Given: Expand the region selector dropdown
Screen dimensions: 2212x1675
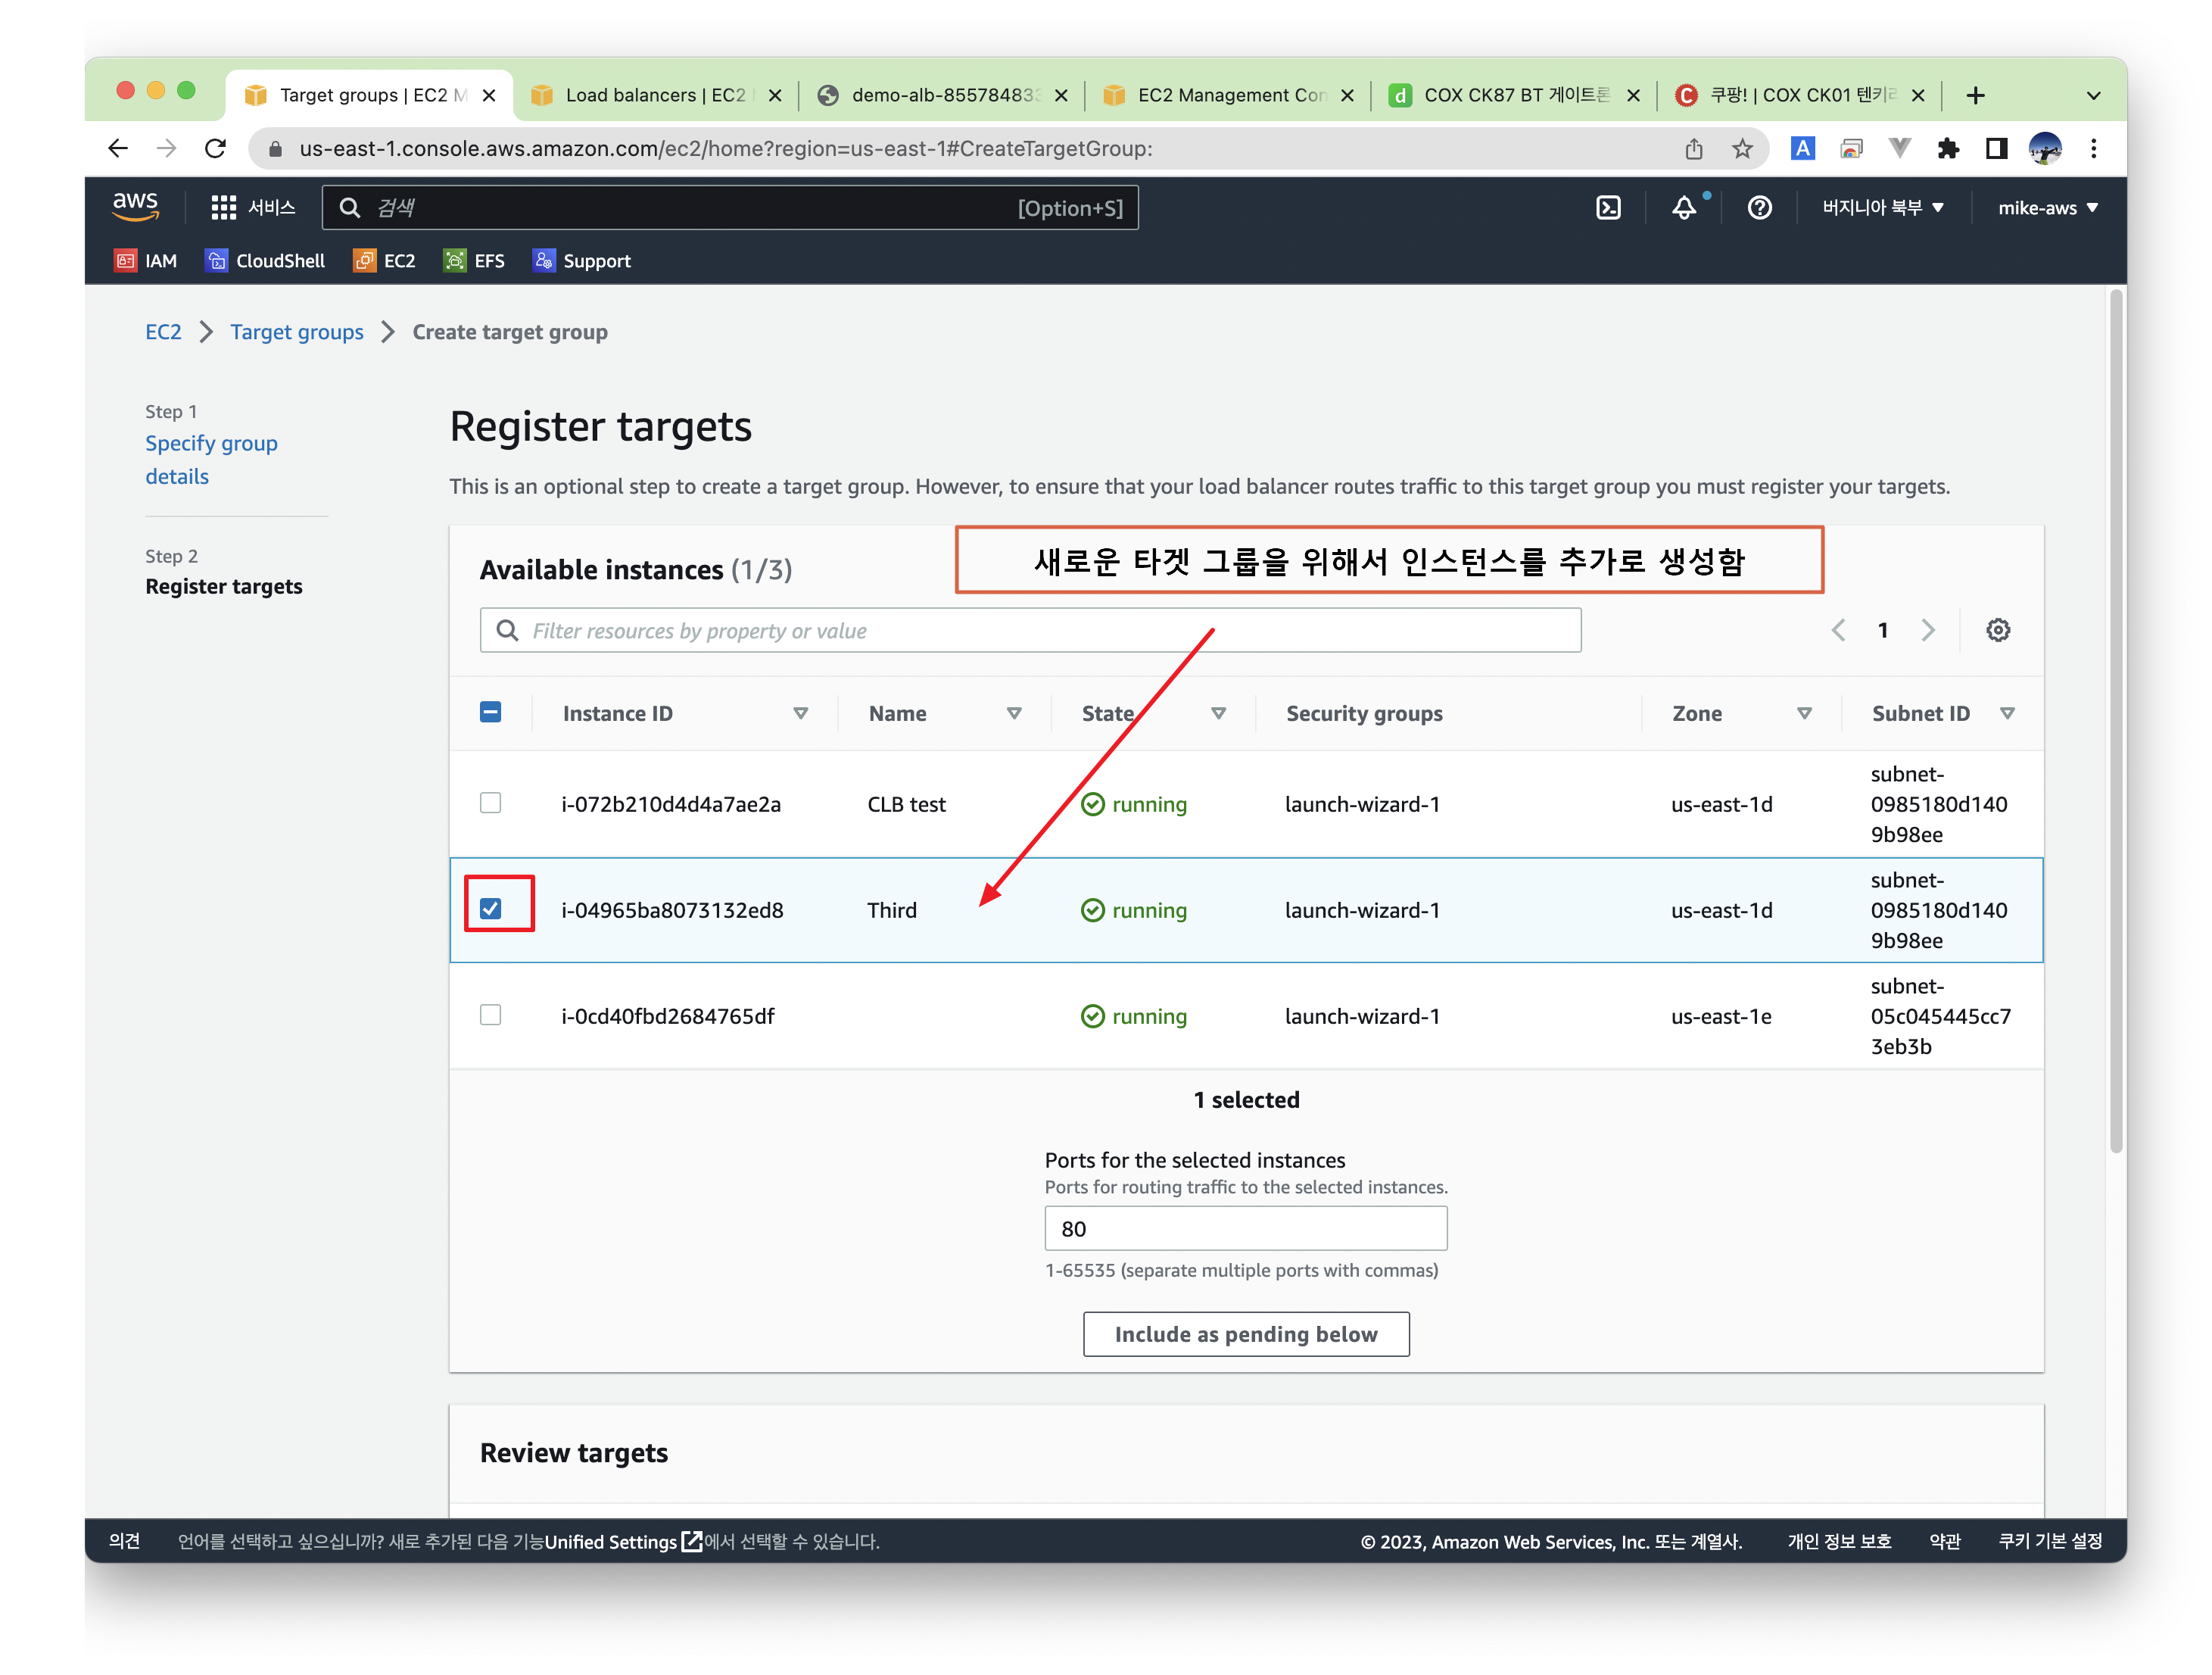Looking at the screenshot, I should click(x=1882, y=208).
